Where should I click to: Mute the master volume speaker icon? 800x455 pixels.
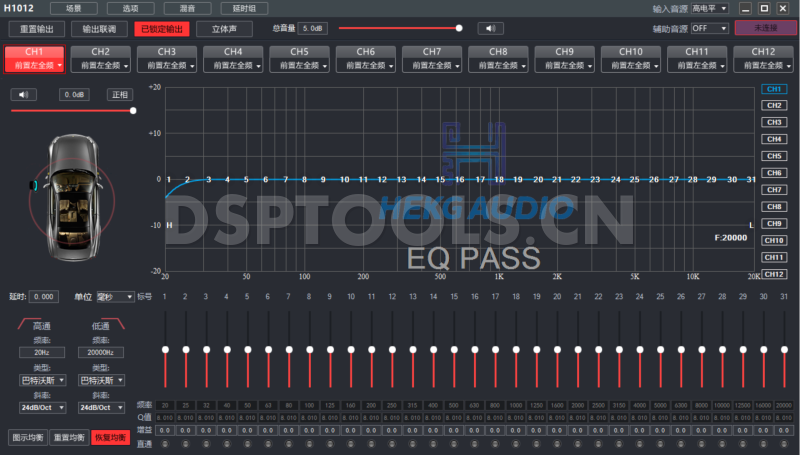tap(490, 29)
